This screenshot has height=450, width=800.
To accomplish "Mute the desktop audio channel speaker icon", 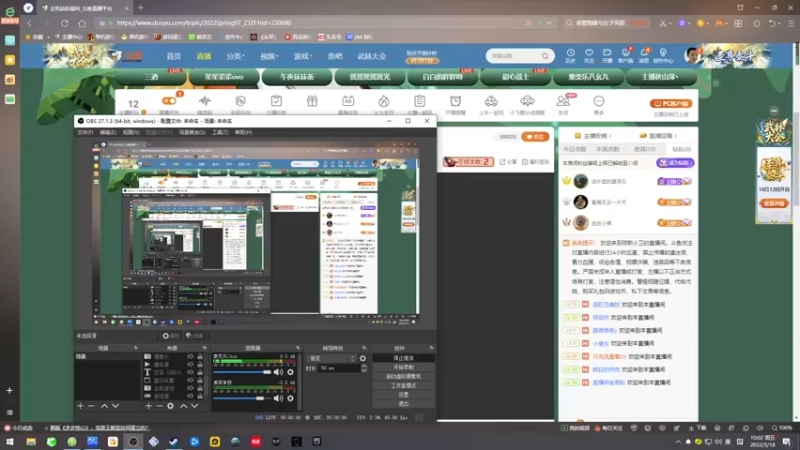I will (278, 398).
